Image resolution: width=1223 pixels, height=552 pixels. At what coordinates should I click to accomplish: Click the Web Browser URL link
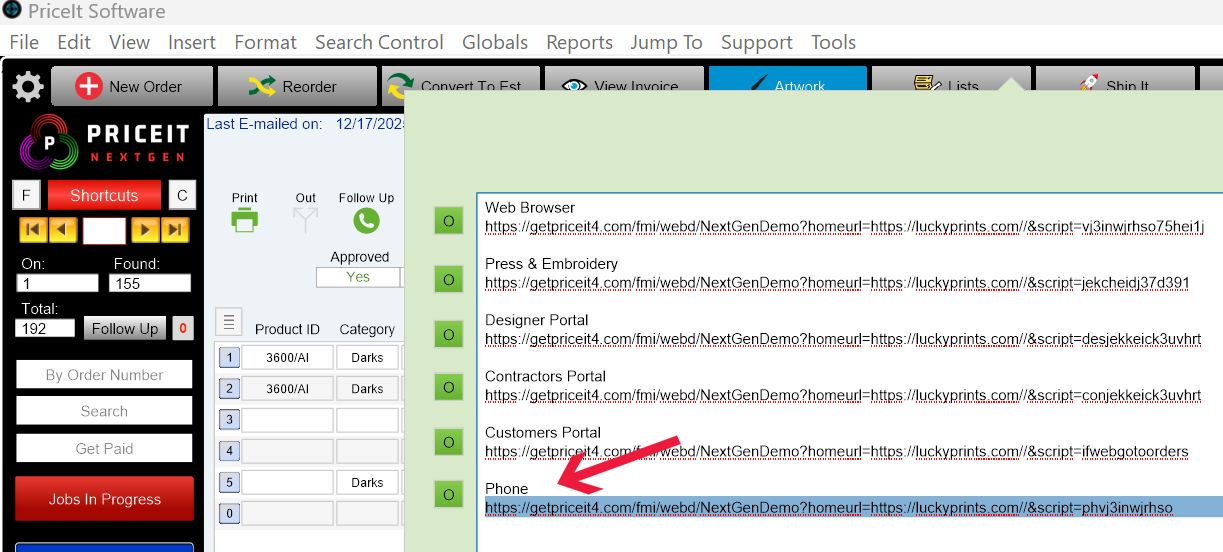844,227
